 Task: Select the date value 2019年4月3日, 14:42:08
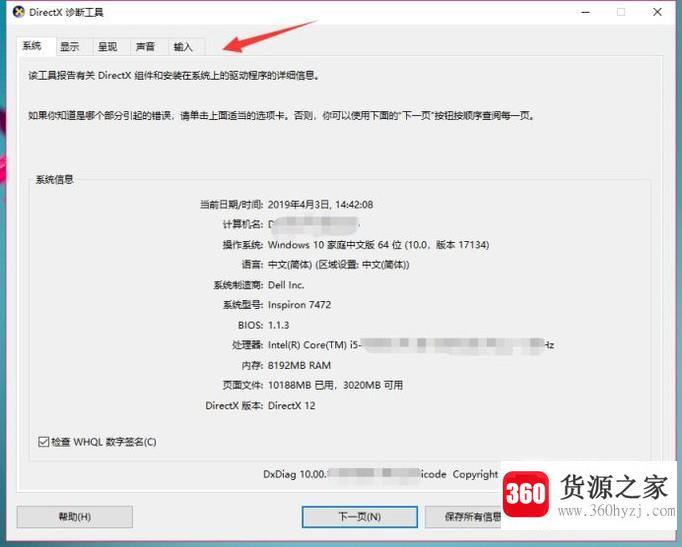[320, 204]
